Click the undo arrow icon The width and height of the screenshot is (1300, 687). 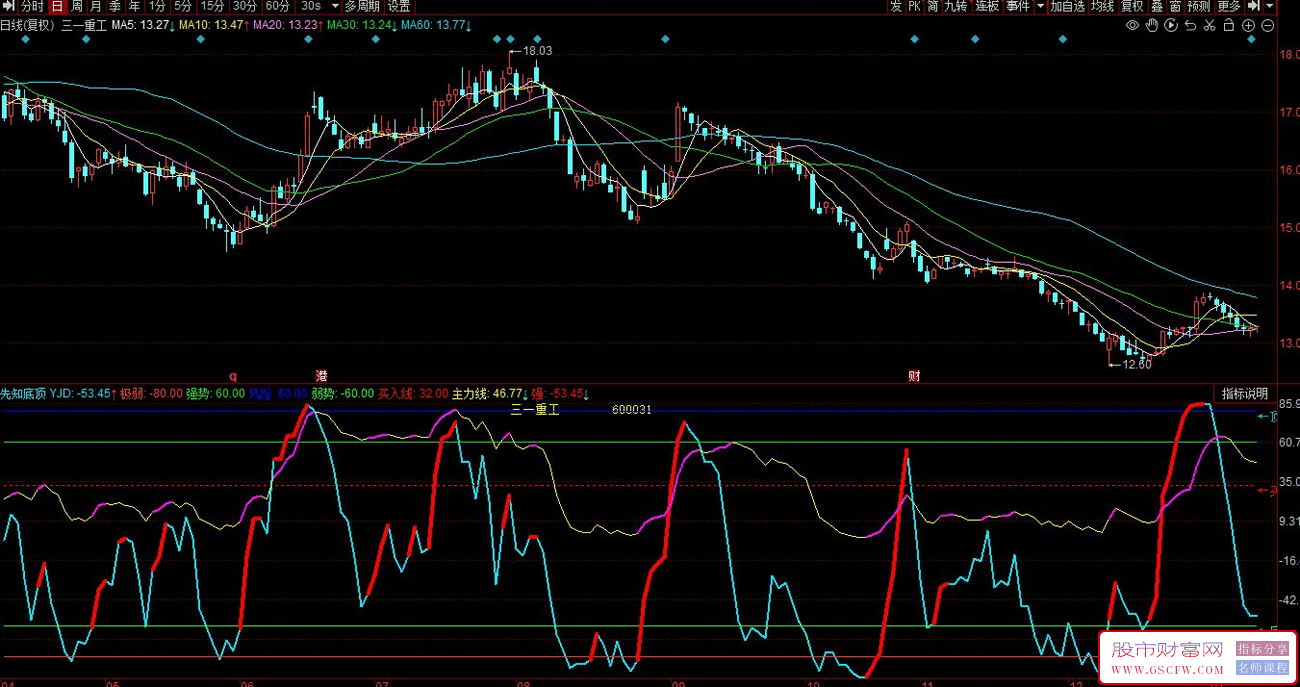pyautogui.click(x=1190, y=25)
